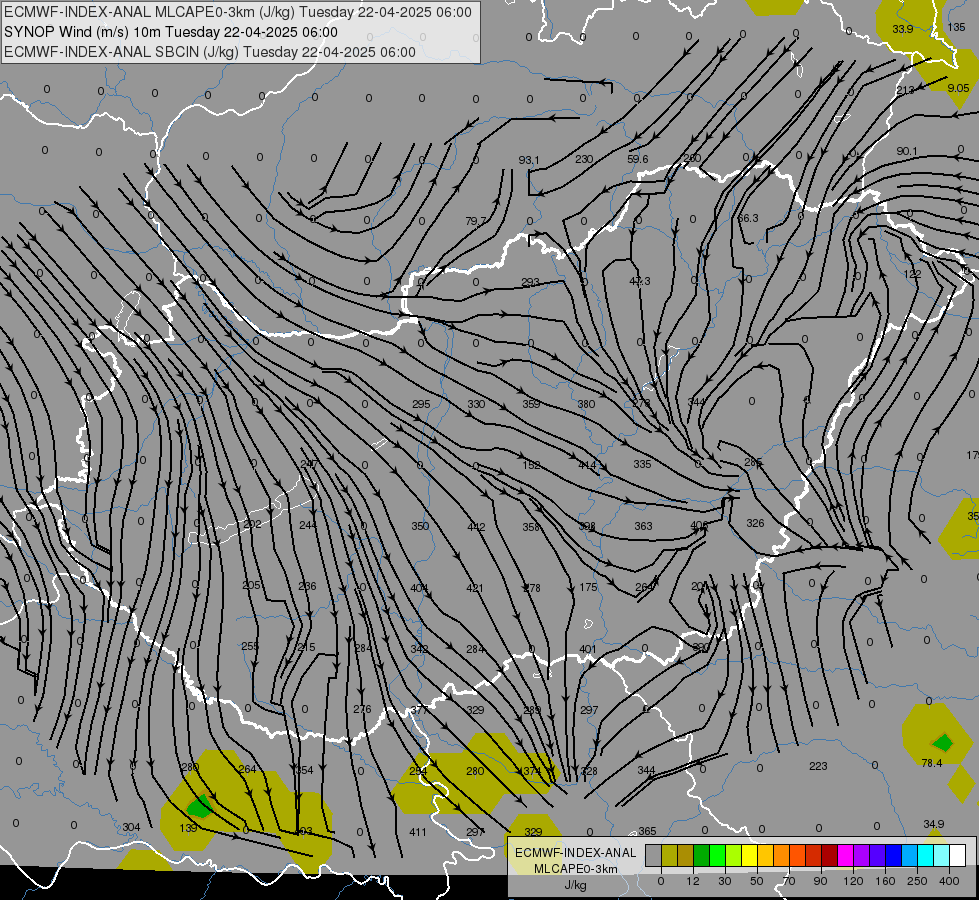Click the legend's 0 tick label

point(661,881)
